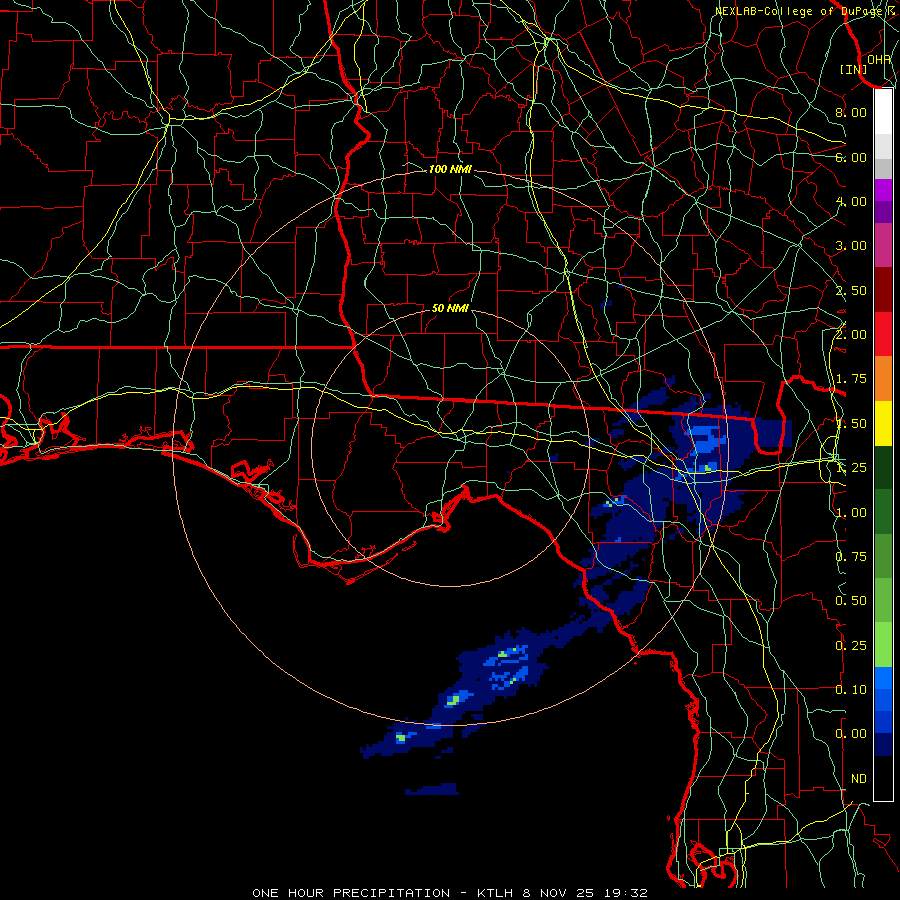Select the white swatch in the color scale
The height and width of the screenshot is (900, 900).
pyautogui.click(x=883, y=112)
